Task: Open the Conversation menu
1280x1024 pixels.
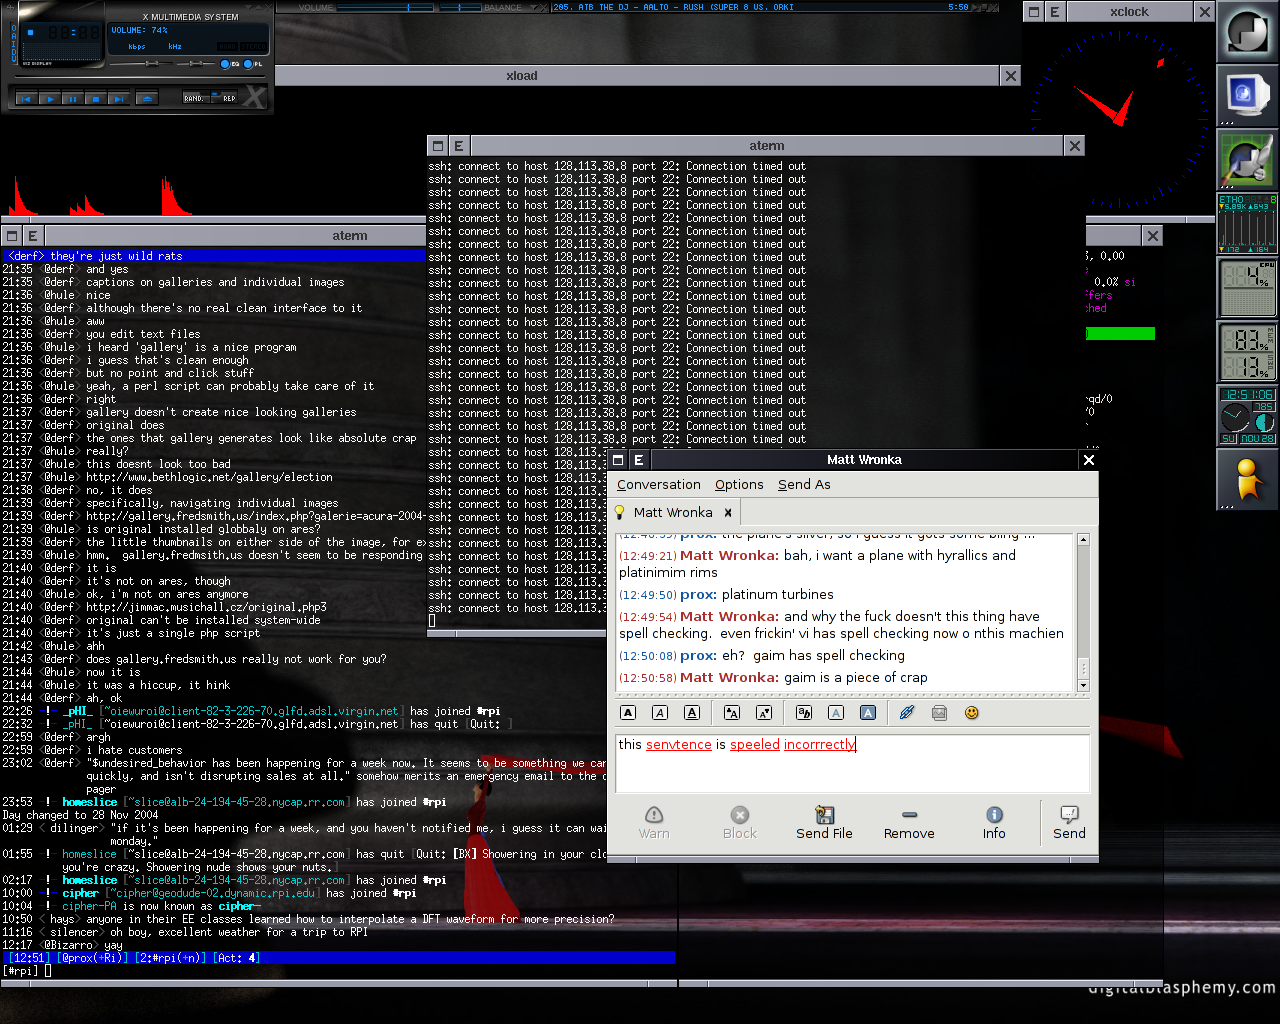Action: pos(658,485)
